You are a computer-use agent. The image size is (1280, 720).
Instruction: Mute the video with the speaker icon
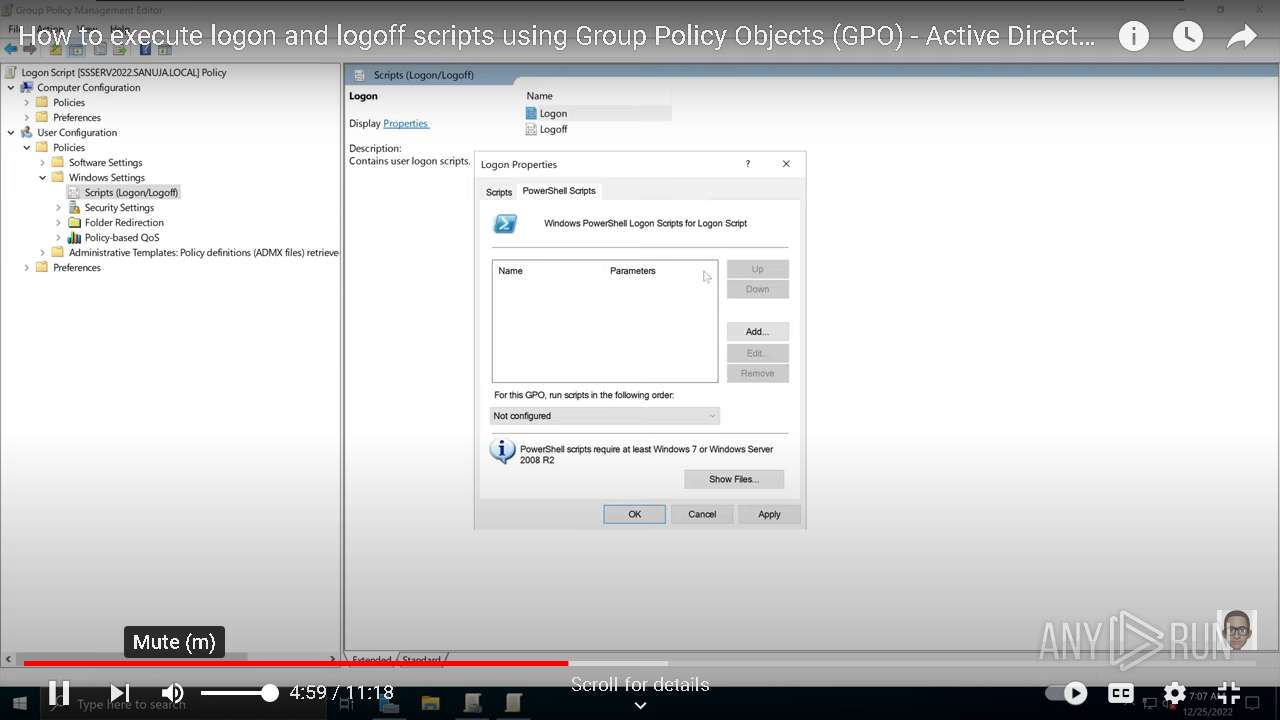pos(173,692)
